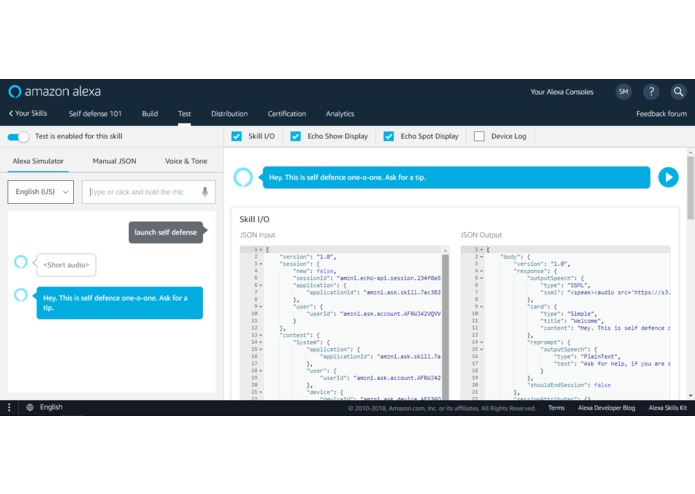Open the help question mark icon
The width and height of the screenshot is (695, 494).
click(x=651, y=92)
